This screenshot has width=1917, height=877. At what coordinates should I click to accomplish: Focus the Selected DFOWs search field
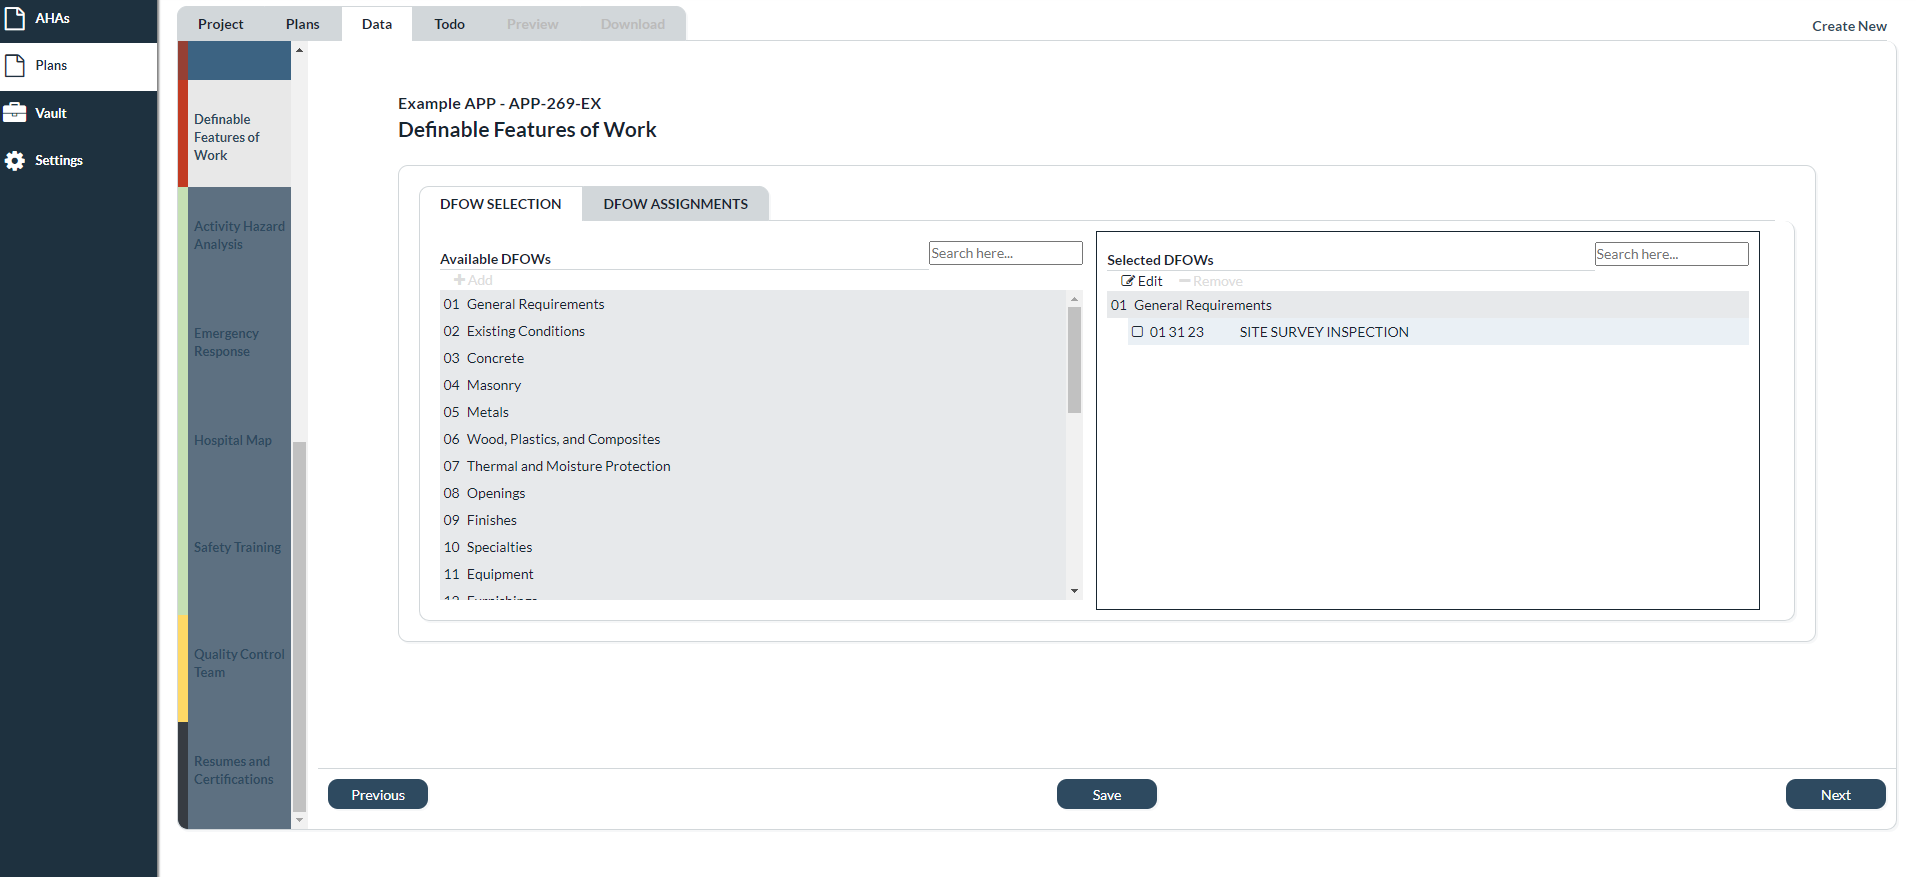1672,254
